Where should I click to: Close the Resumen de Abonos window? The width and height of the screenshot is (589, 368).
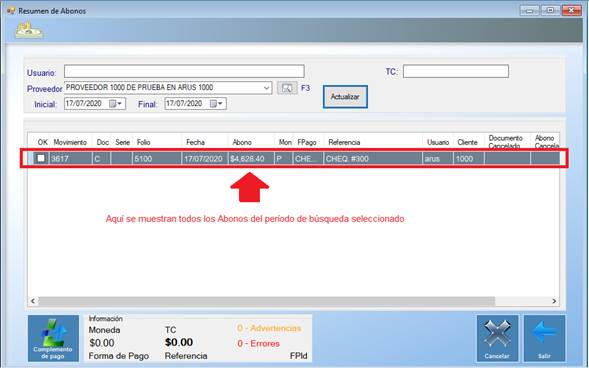[x=571, y=10]
